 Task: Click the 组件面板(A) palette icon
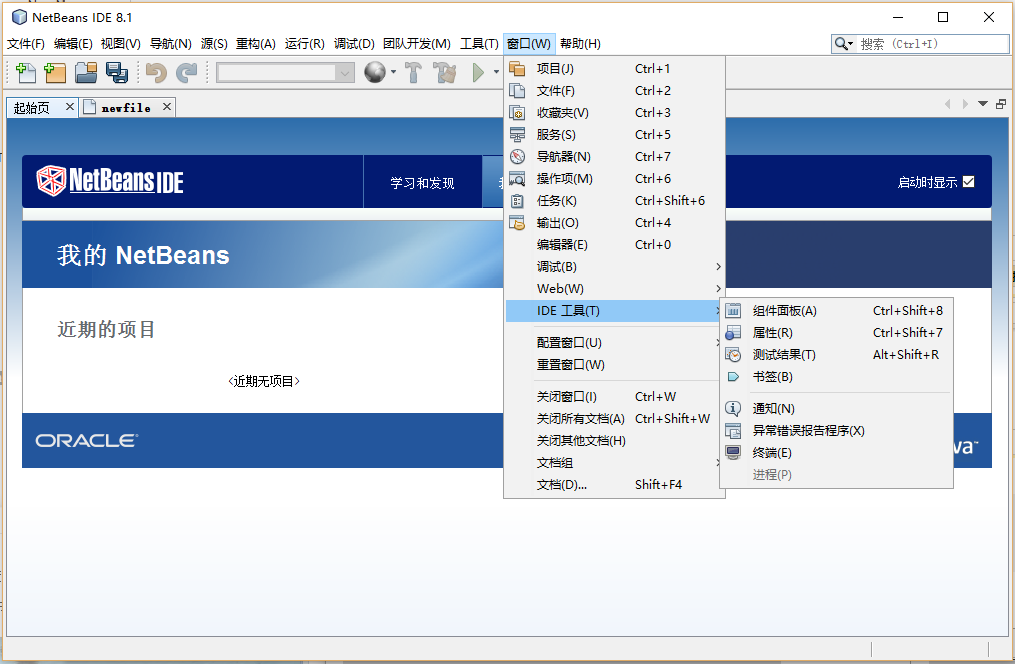[x=733, y=311]
